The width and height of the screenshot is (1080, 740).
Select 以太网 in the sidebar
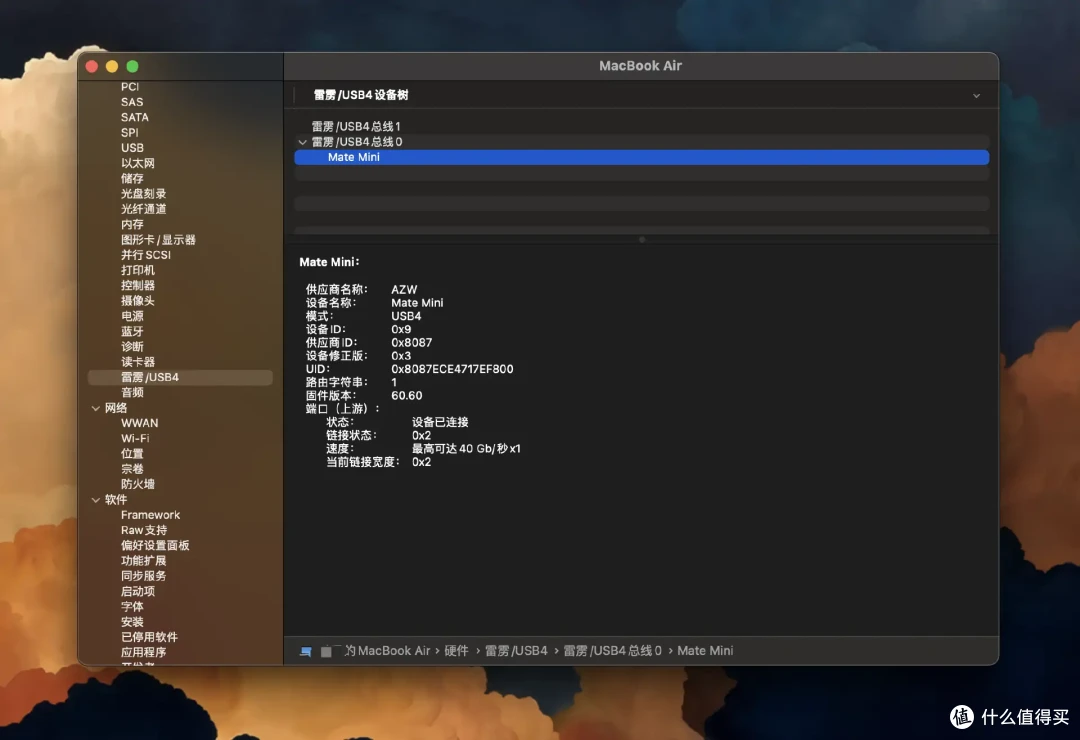pos(138,163)
